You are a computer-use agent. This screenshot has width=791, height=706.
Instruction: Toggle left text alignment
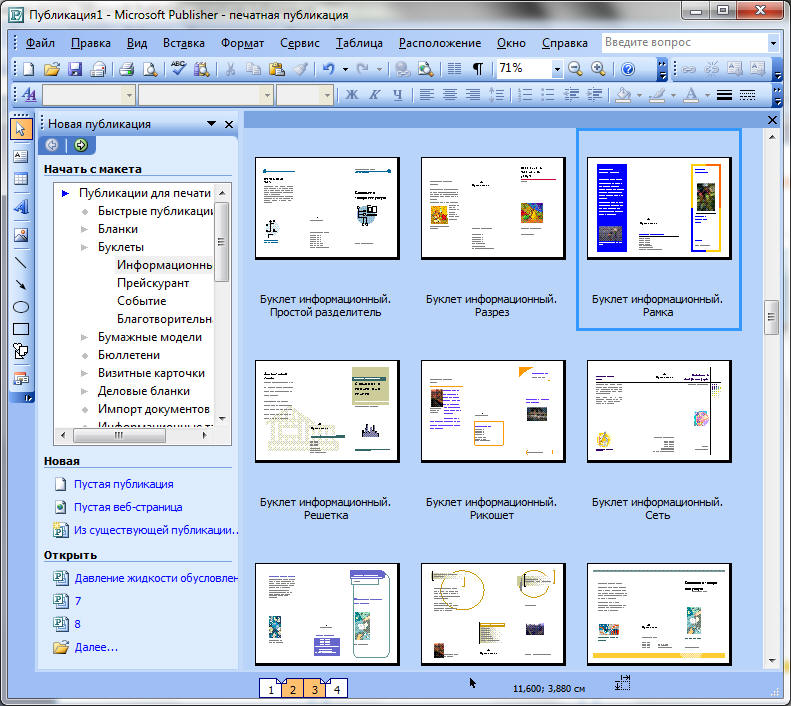(426, 94)
